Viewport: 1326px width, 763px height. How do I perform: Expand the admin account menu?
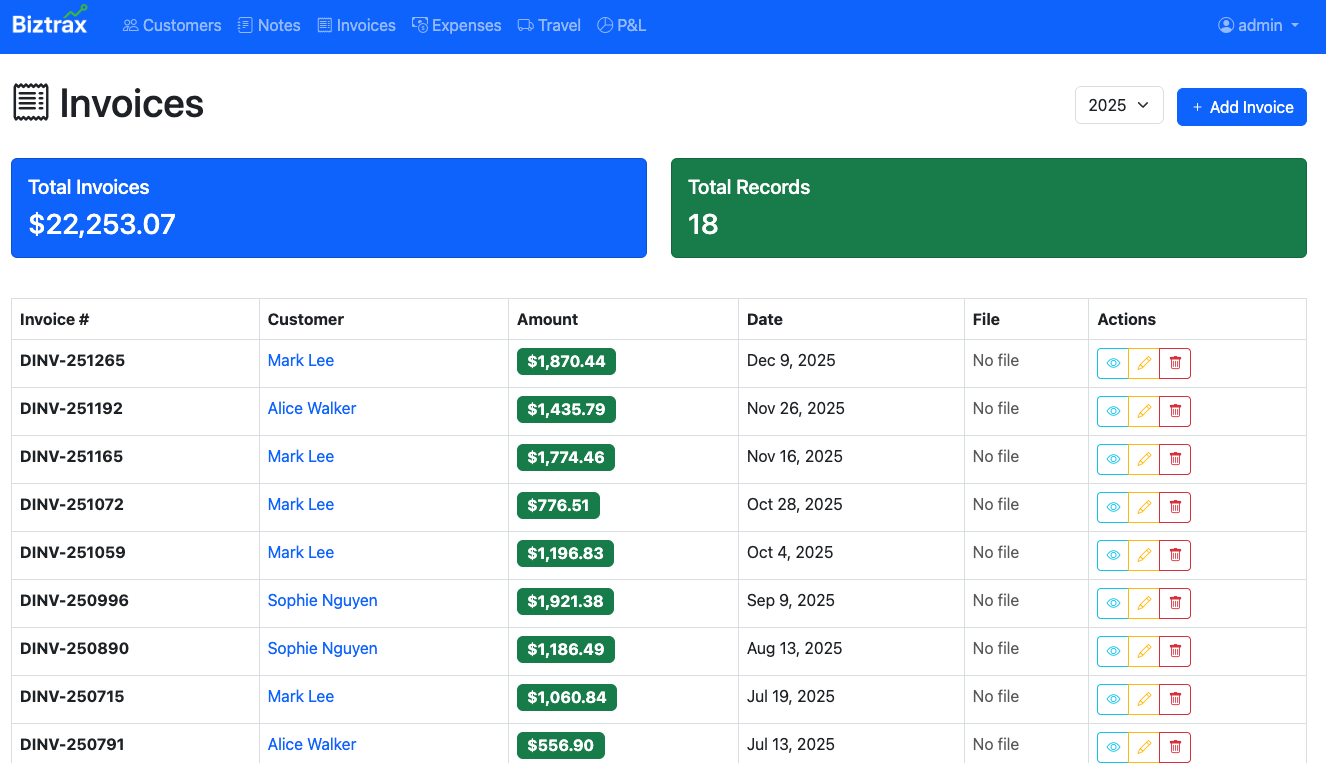[1258, 25]
